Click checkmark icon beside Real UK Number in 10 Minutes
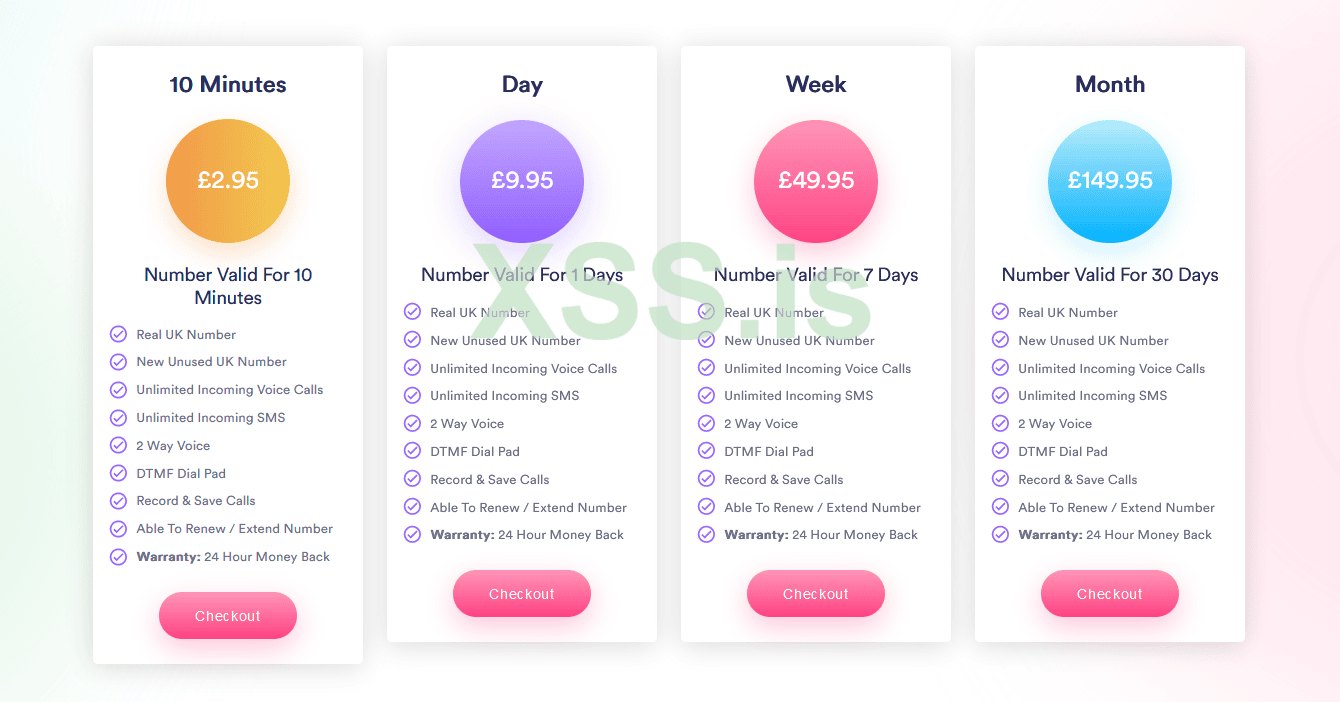1340x702 pixels. (x=118, y=334)
